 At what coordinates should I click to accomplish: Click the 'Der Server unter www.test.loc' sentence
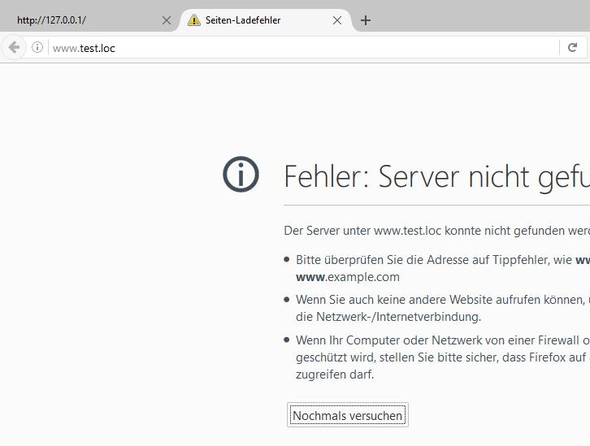pos(362,230)
